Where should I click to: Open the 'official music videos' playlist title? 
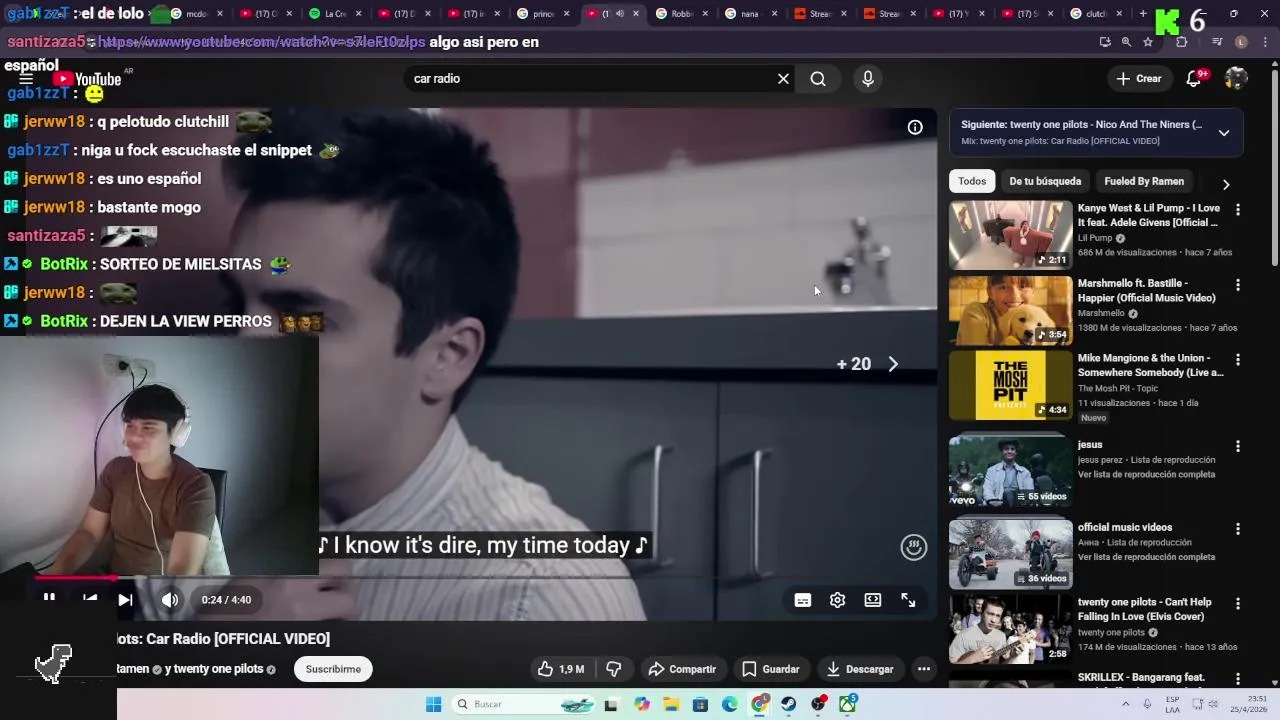(x=1125, y=527)
